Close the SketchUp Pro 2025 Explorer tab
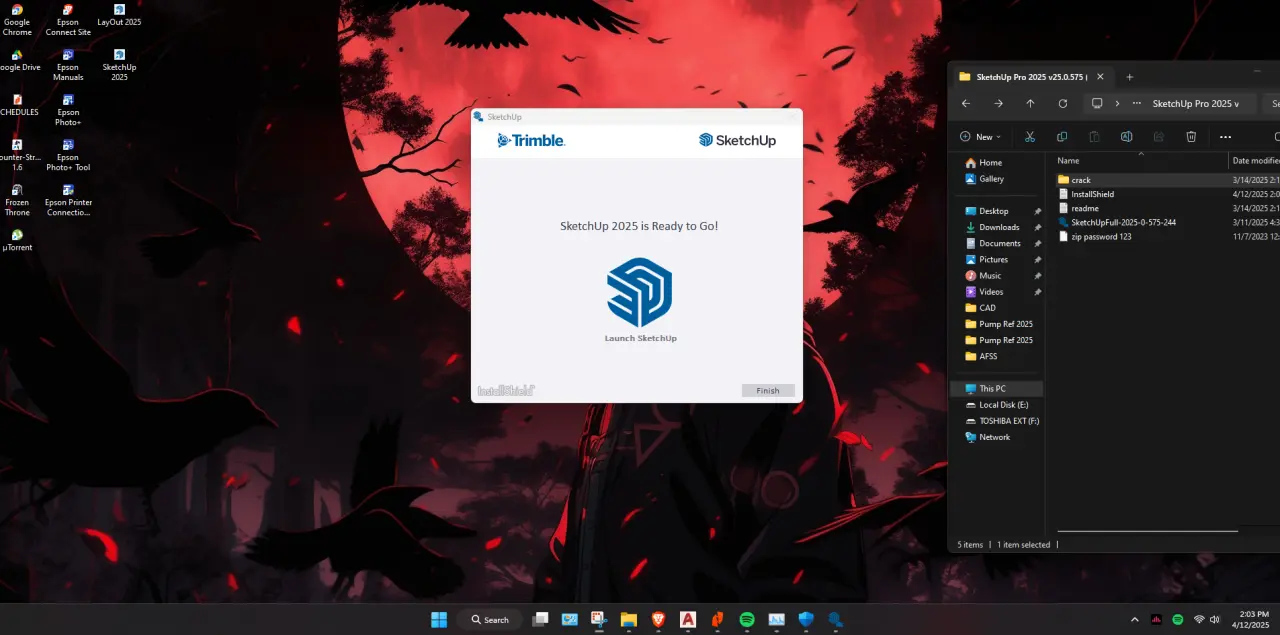This screenshot has height=635, width=1280. (x=1100, y=77)
